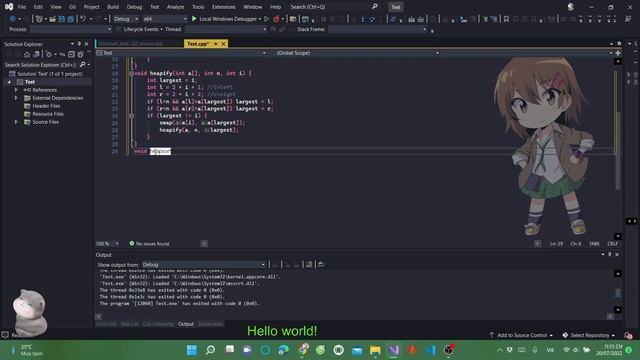Open the File menu
Image resolution: width=640 pixels, height=360 pixels.
pos(22,7)
